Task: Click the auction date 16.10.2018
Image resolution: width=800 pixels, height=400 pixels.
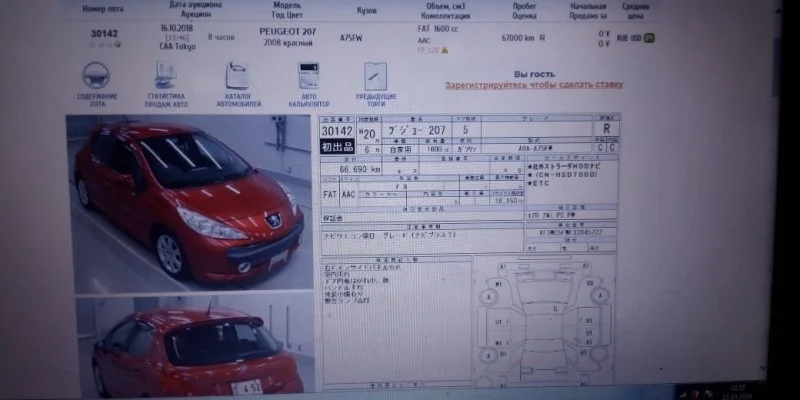Action: click(177, 28)
